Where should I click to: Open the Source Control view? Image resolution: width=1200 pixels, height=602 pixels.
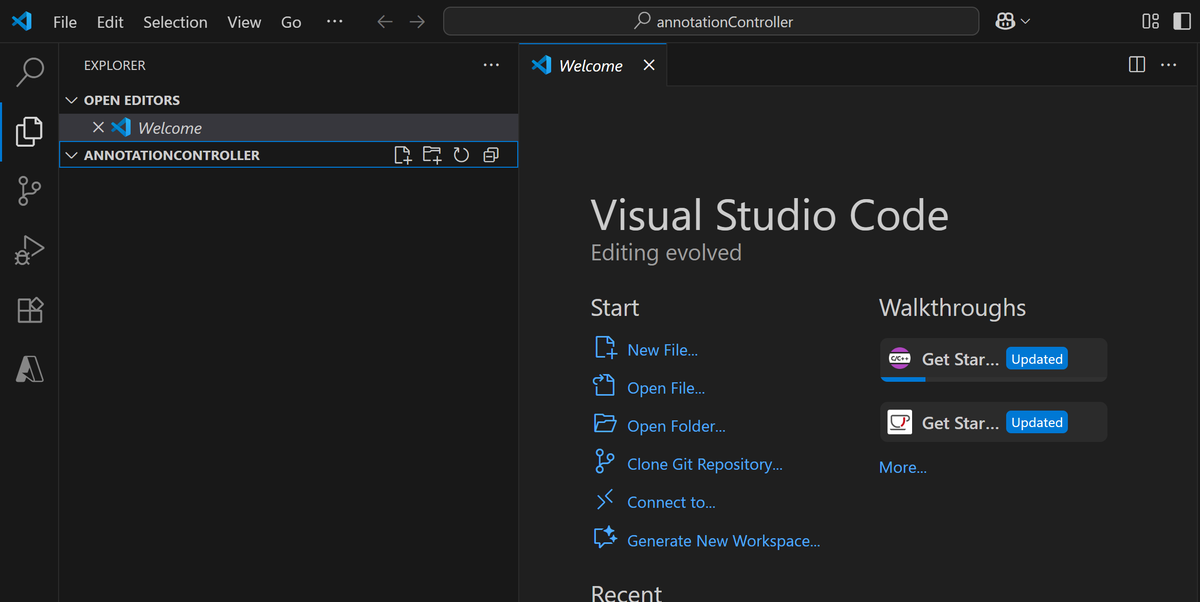[x=30, y=190]
